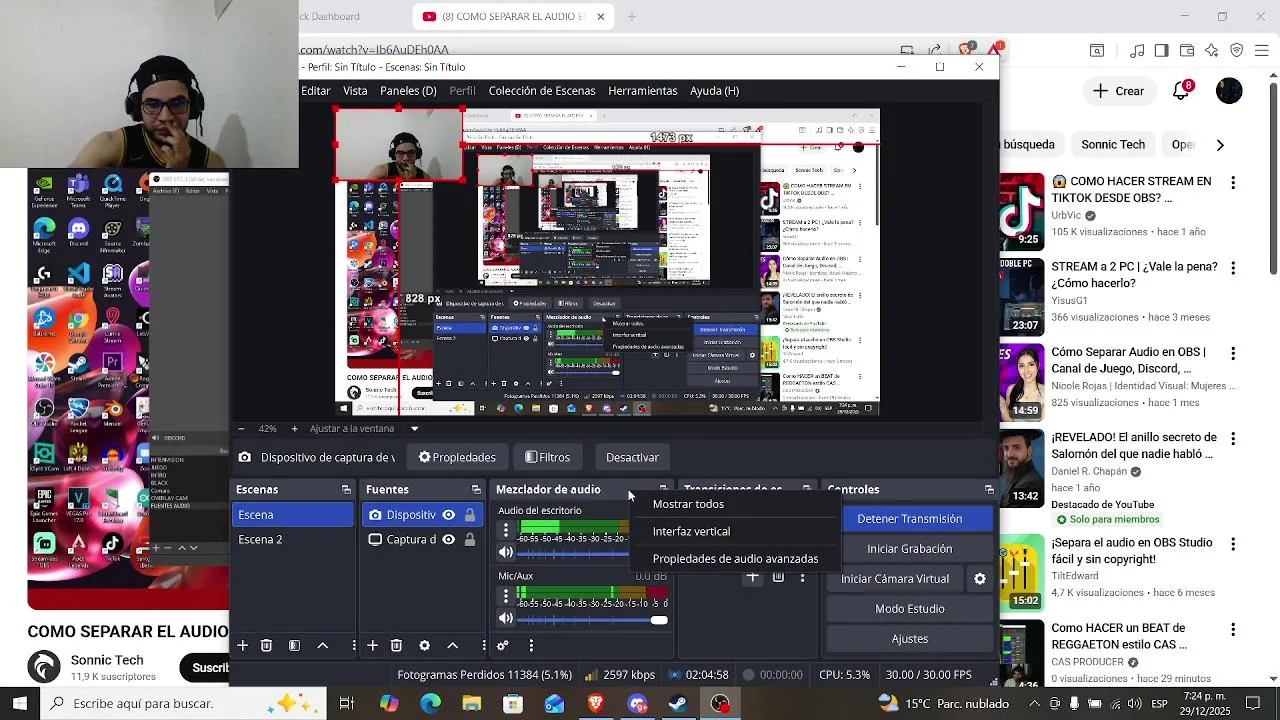Open Mic/Aux options dots

(x=506, y=596)
